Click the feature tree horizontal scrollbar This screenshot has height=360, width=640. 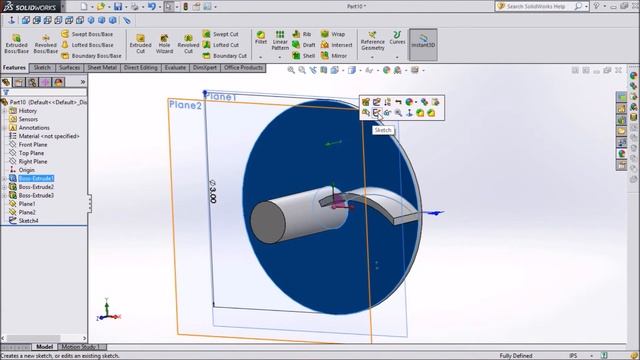coord(44,338)
